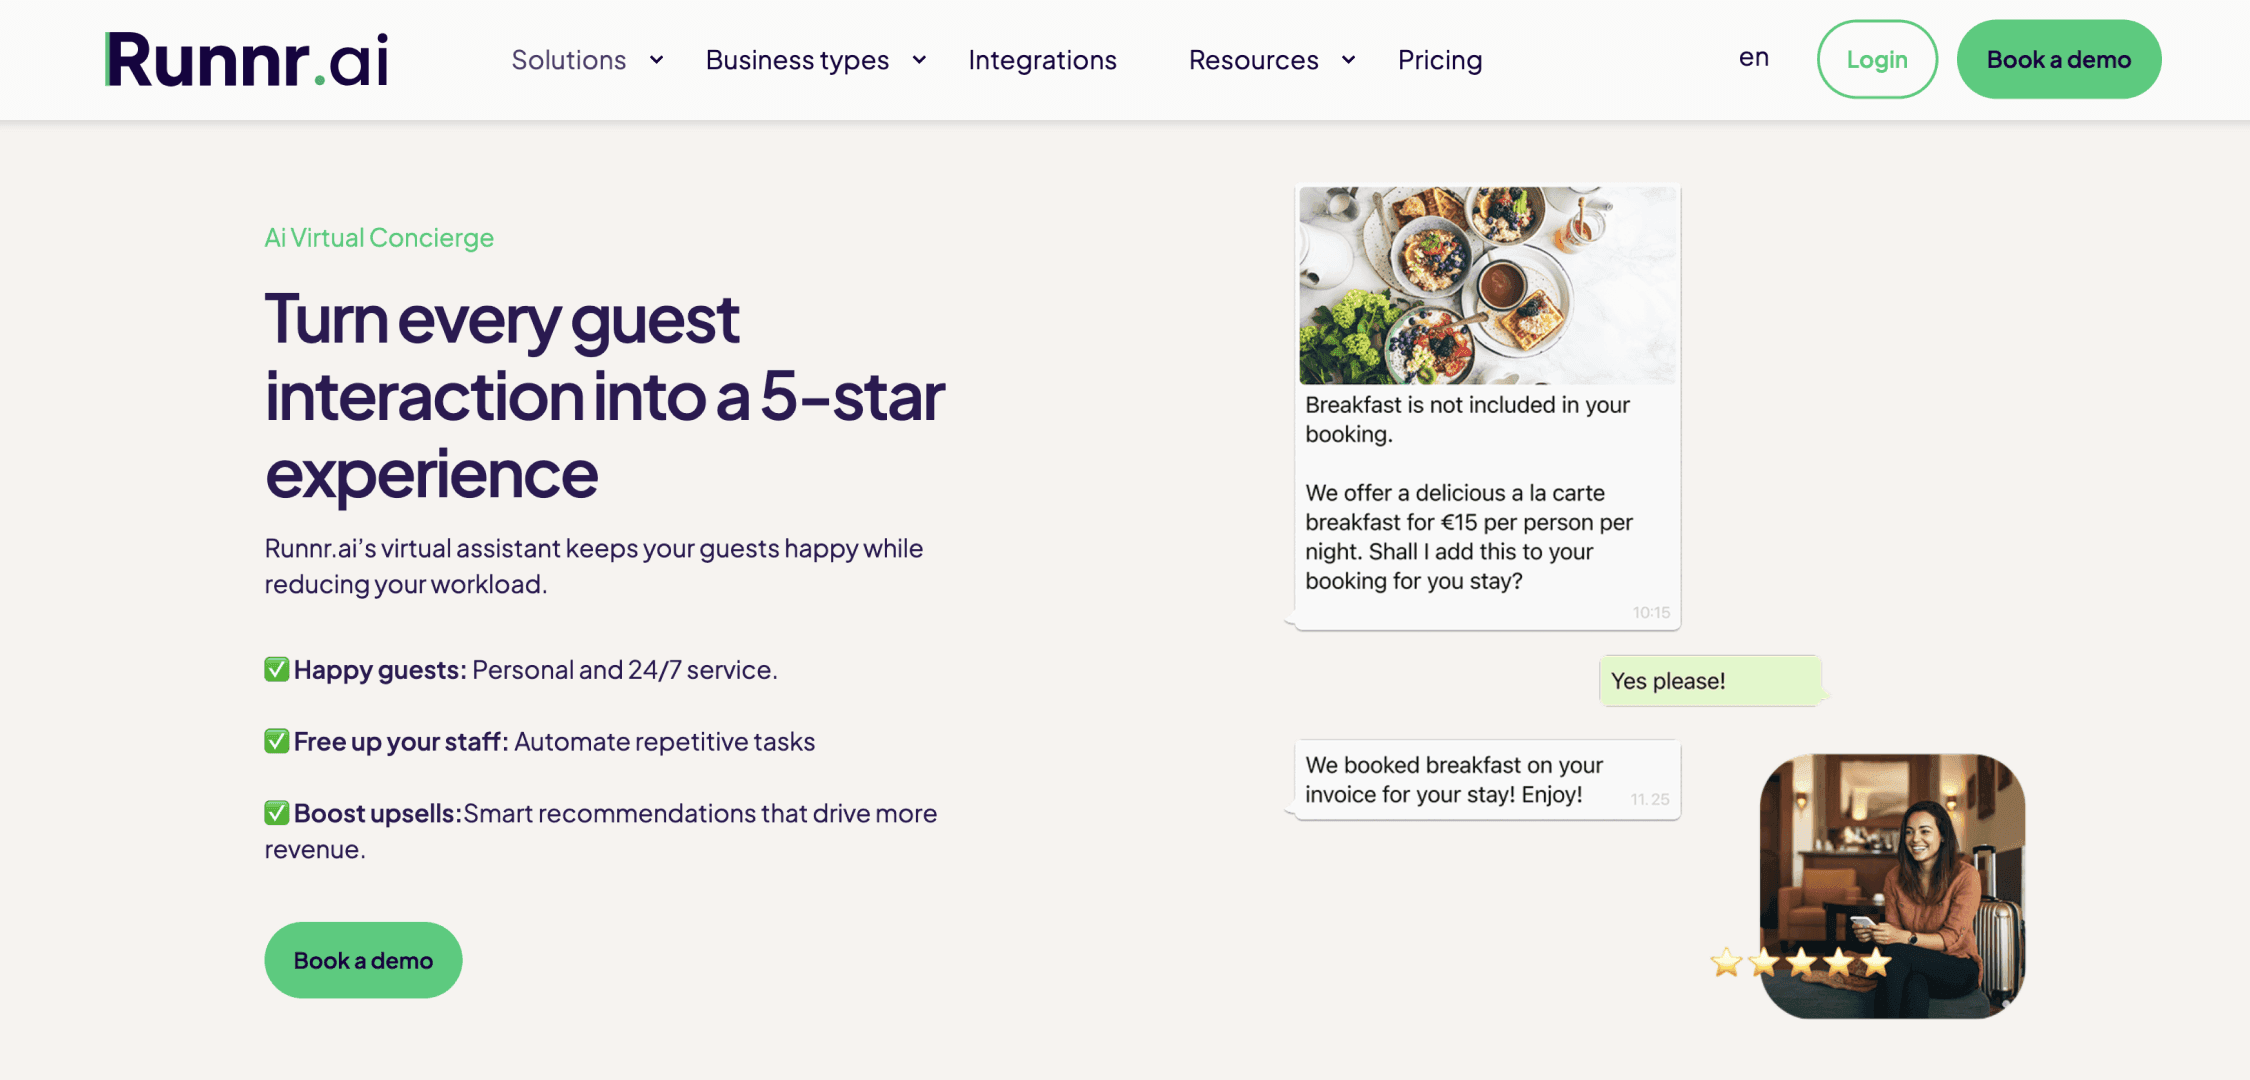This screenshot has height=1080, width=2250.
Task: Go to the Pricing page
Action: click(1440, 60)
